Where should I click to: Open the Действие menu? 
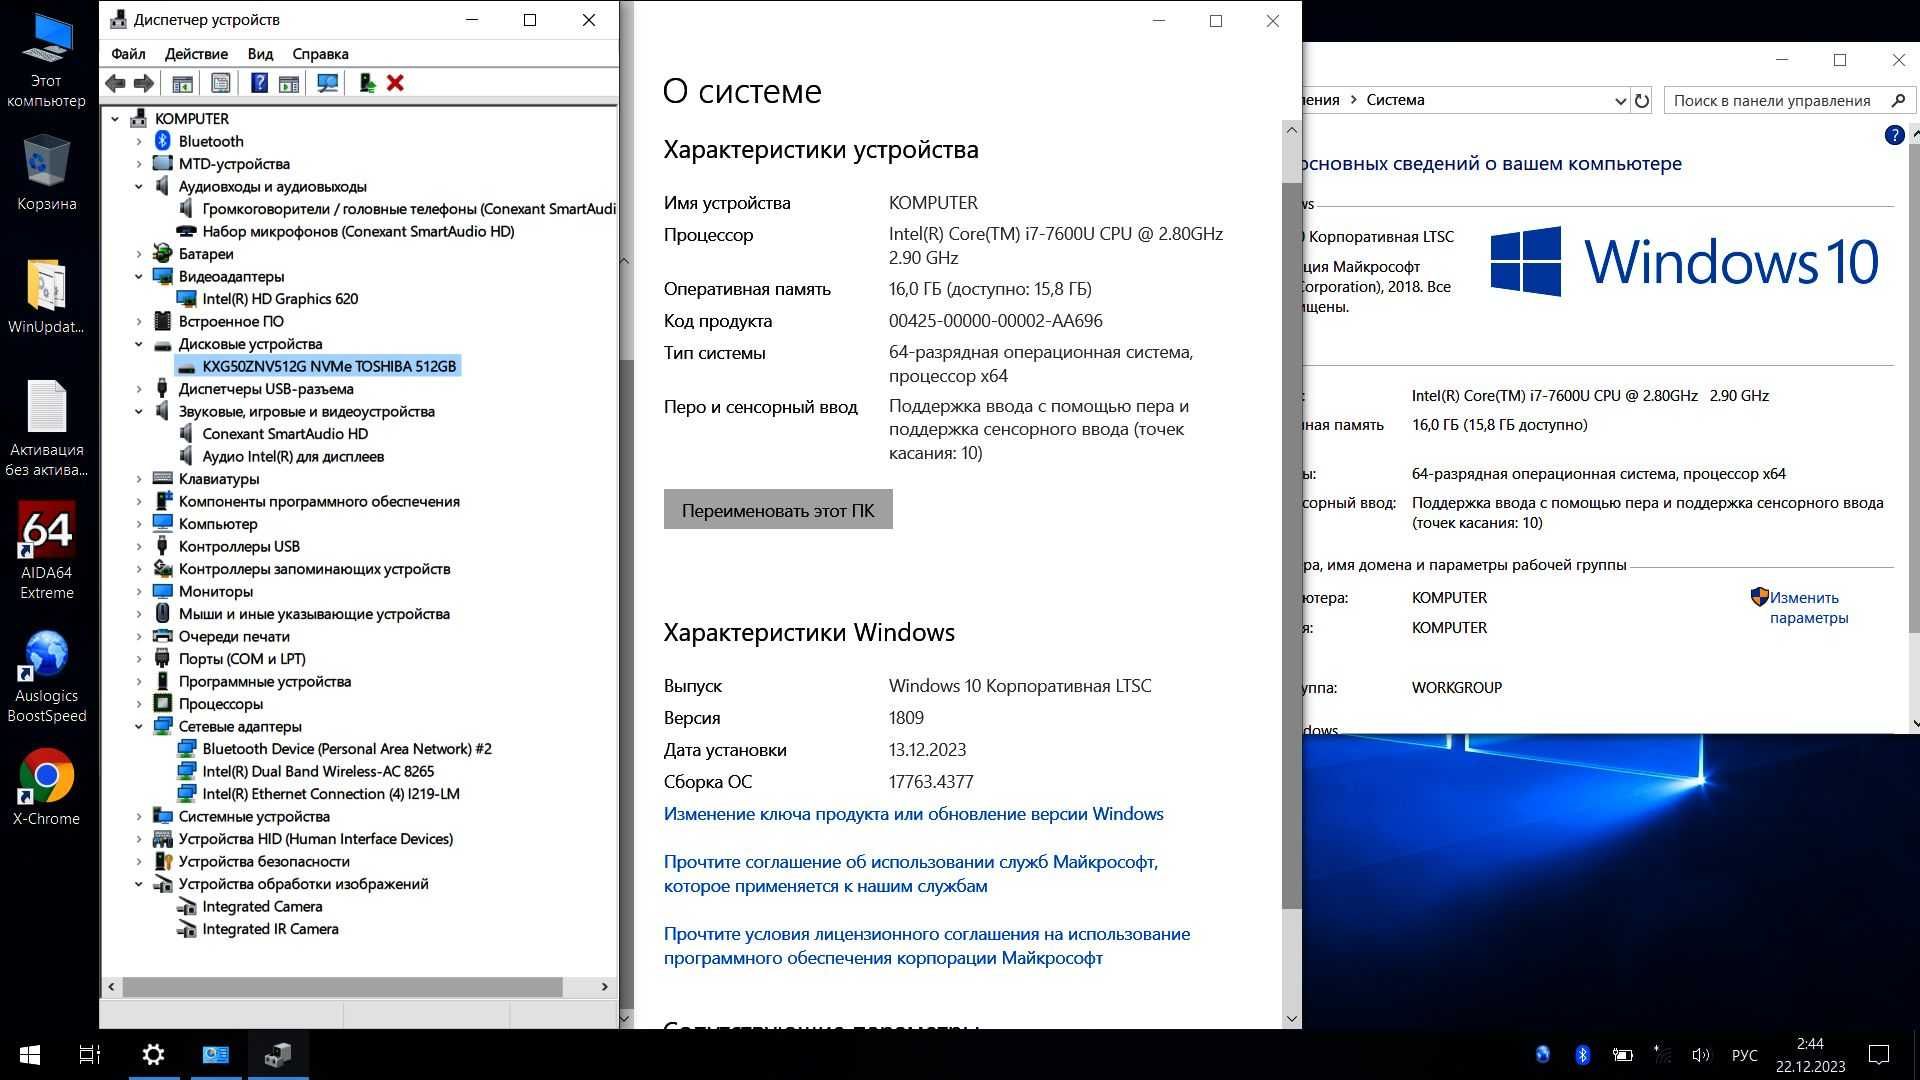click(196, 54)
